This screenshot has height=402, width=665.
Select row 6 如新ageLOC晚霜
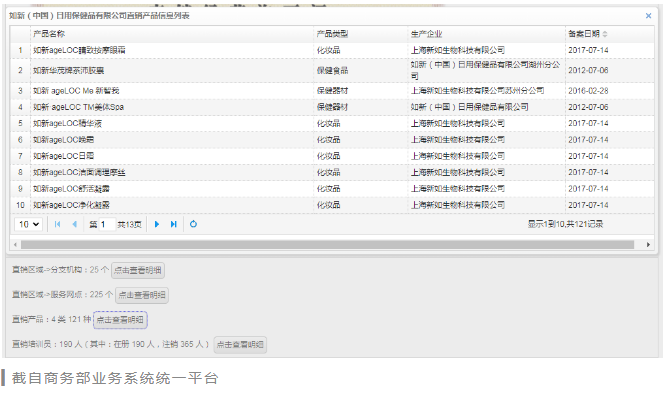[x=332, y=140]
